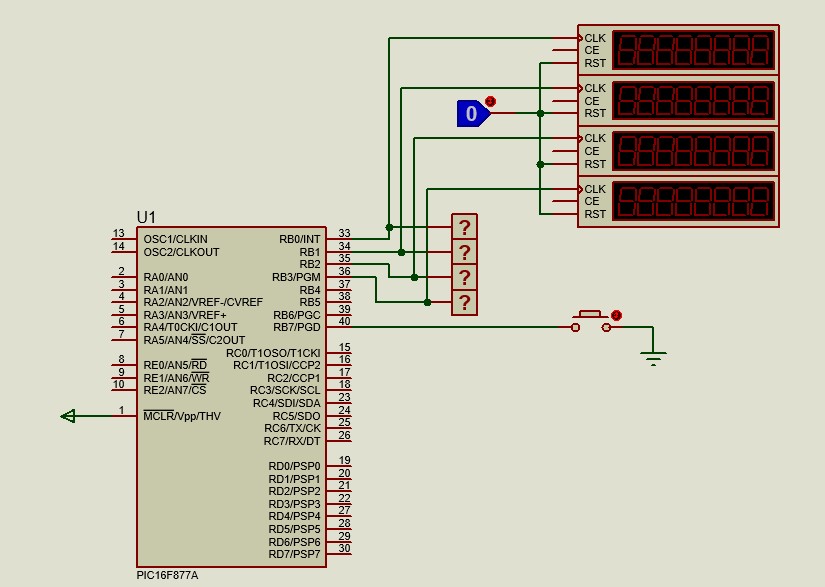Select the RB3/PGM pin label
825x587 pixels.
(296, 277)
